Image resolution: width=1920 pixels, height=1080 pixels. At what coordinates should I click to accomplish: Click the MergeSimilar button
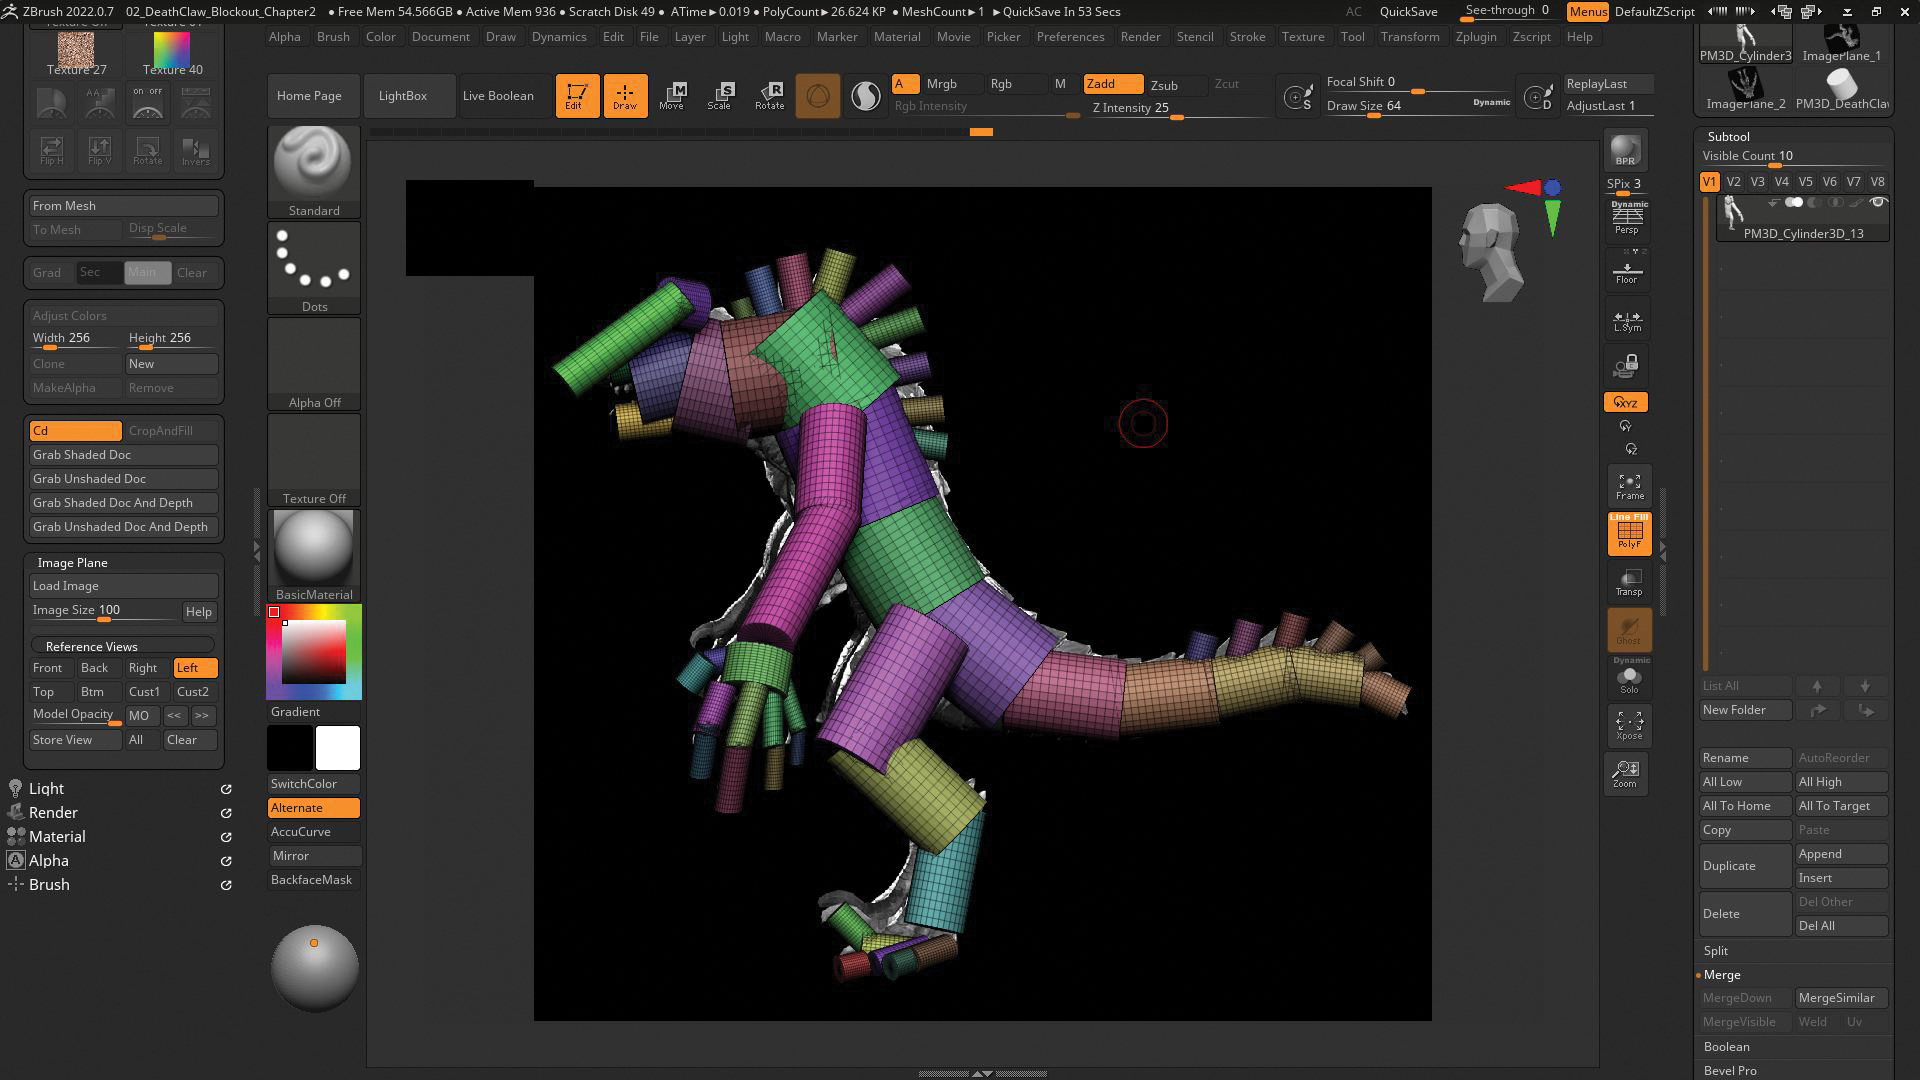[x=1838, y=998]
